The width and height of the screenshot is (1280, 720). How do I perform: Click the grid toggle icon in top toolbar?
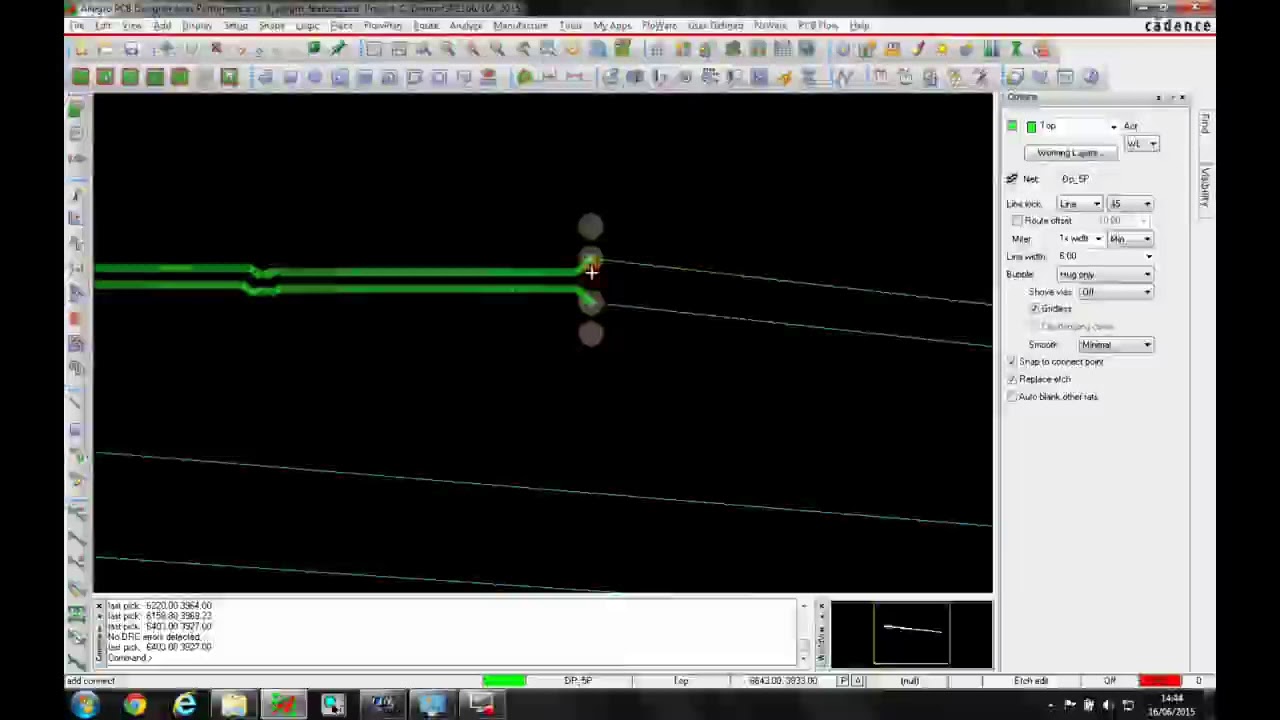tap(656, 49)
